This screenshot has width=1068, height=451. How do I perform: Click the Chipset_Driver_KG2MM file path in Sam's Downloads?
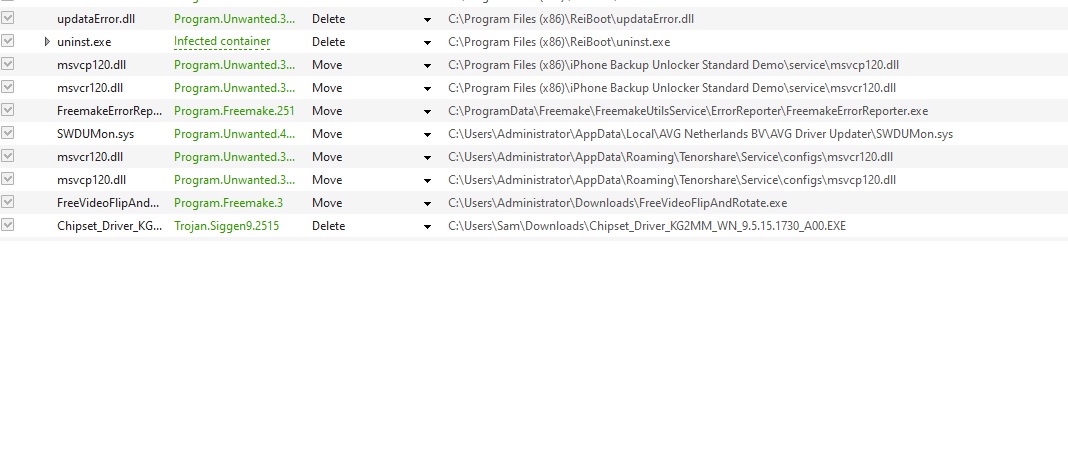click(646, 226)
